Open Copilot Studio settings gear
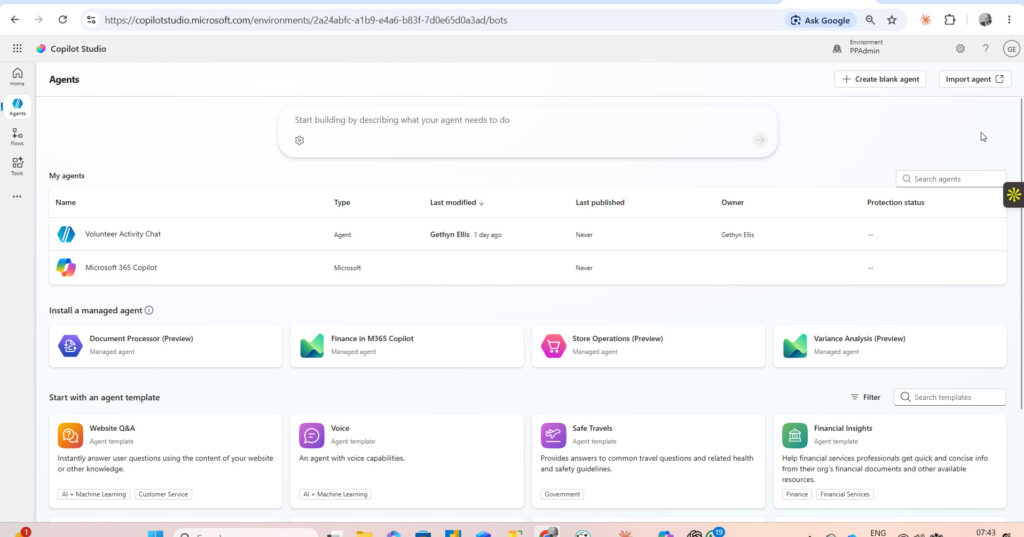This screenshot has height=537, width=1024. [960, 48]
